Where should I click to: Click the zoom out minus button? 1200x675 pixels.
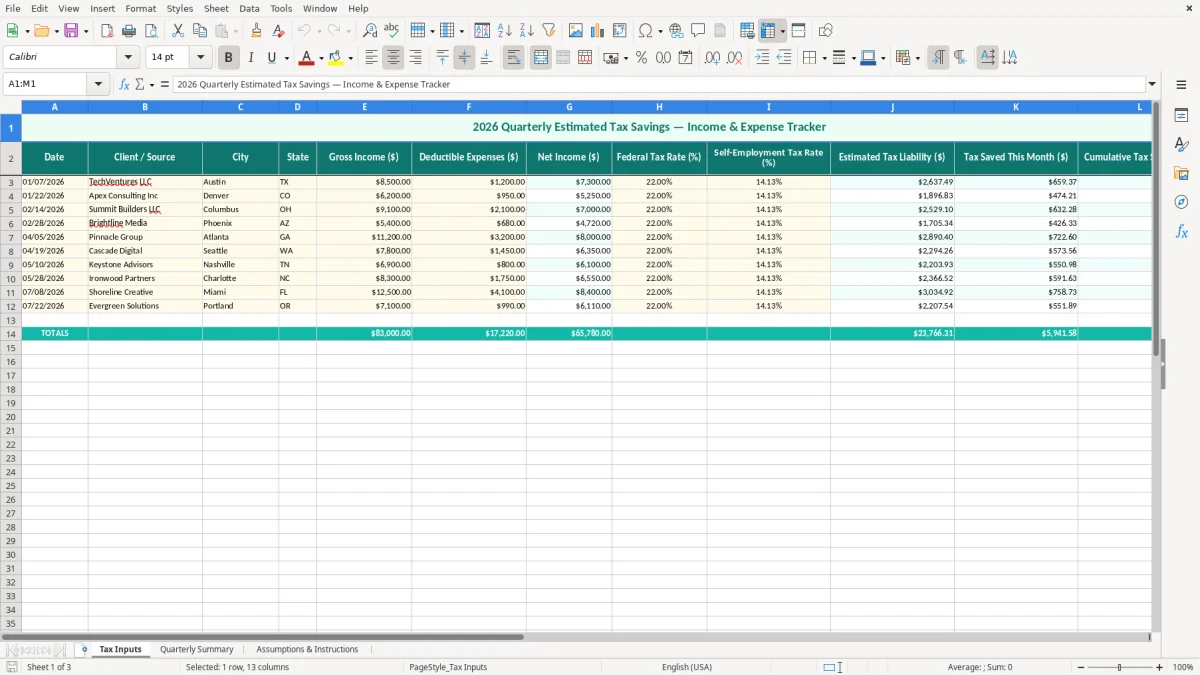pyautogui.click(x=1081, y=667)
